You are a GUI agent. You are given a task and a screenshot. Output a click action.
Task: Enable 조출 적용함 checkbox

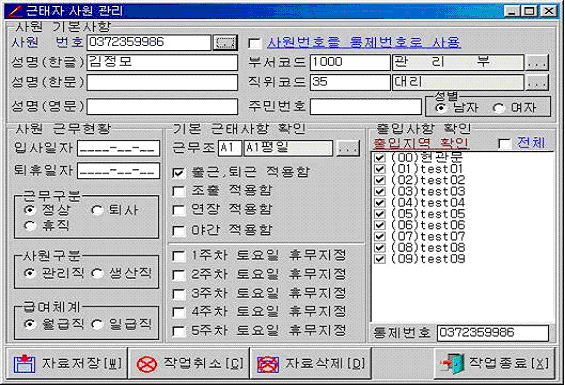[x=179, y=191]
